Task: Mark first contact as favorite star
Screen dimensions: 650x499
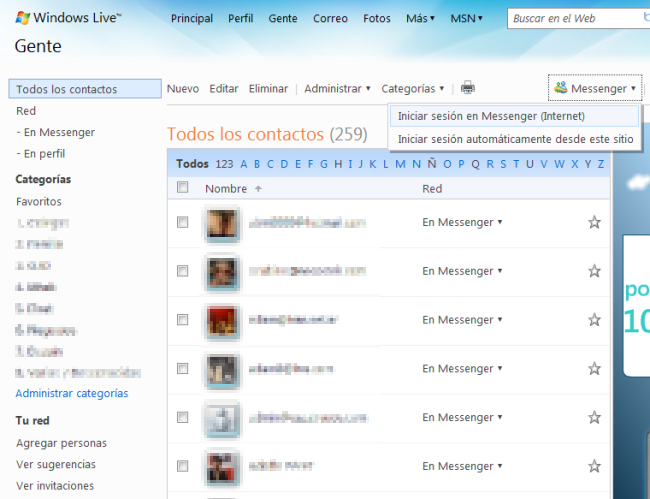Action: [x=594, y=222]
